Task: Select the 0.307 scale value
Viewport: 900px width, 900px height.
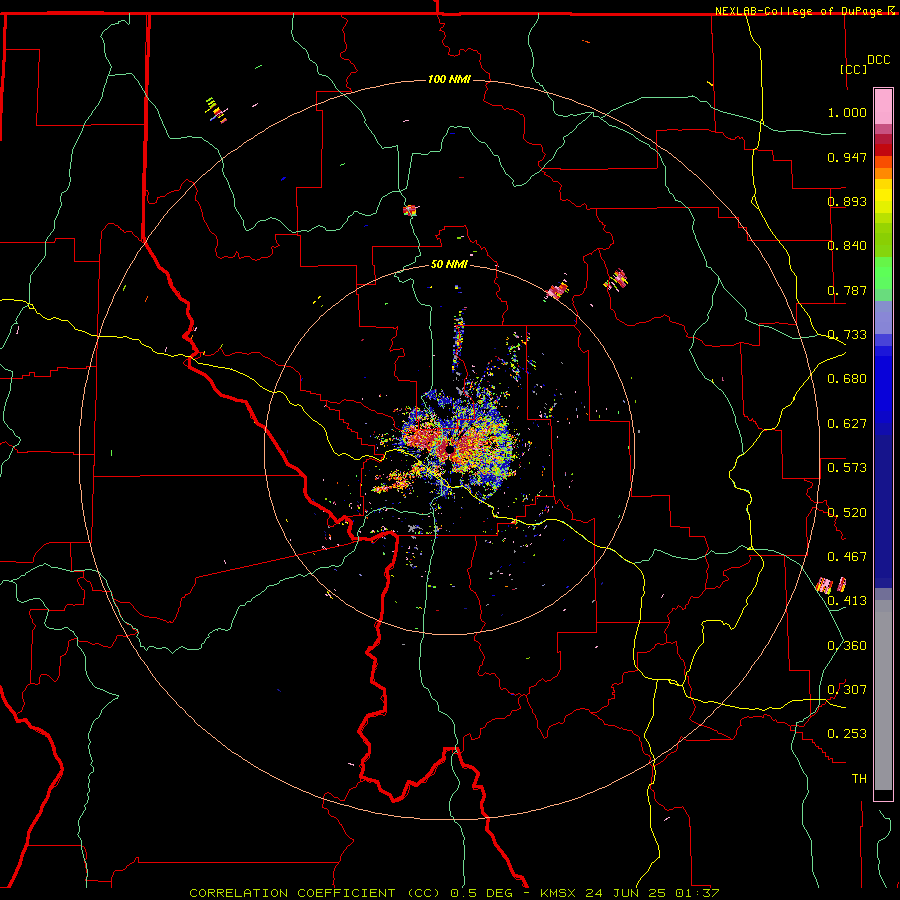Action: (847, 690)
